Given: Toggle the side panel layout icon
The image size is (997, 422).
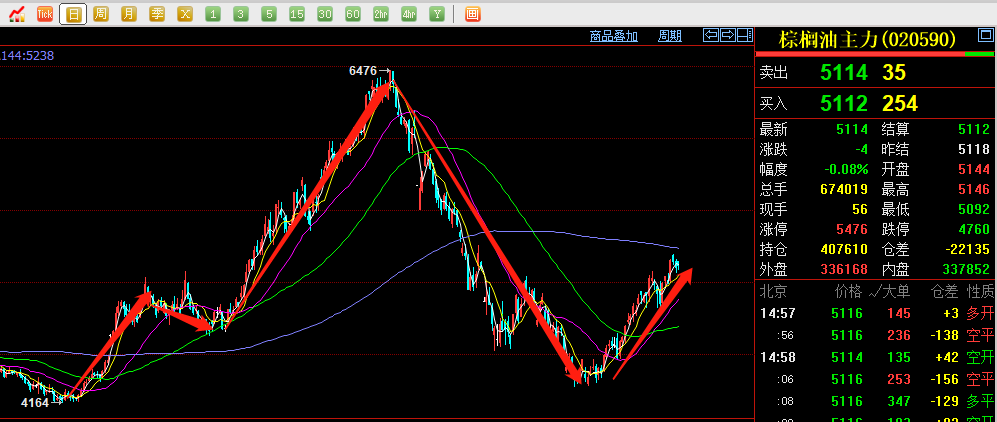Looking at the screenshot, I should pos(745,35).
